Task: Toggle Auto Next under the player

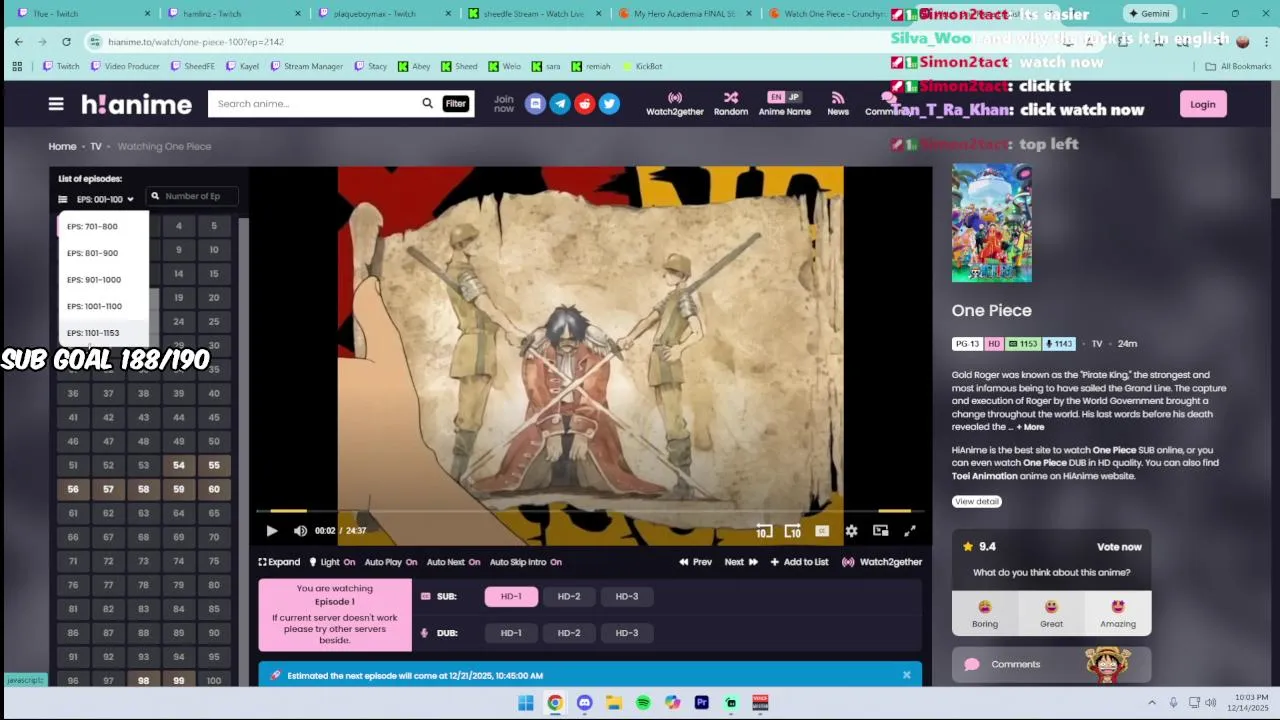Action: coord(453,562)
